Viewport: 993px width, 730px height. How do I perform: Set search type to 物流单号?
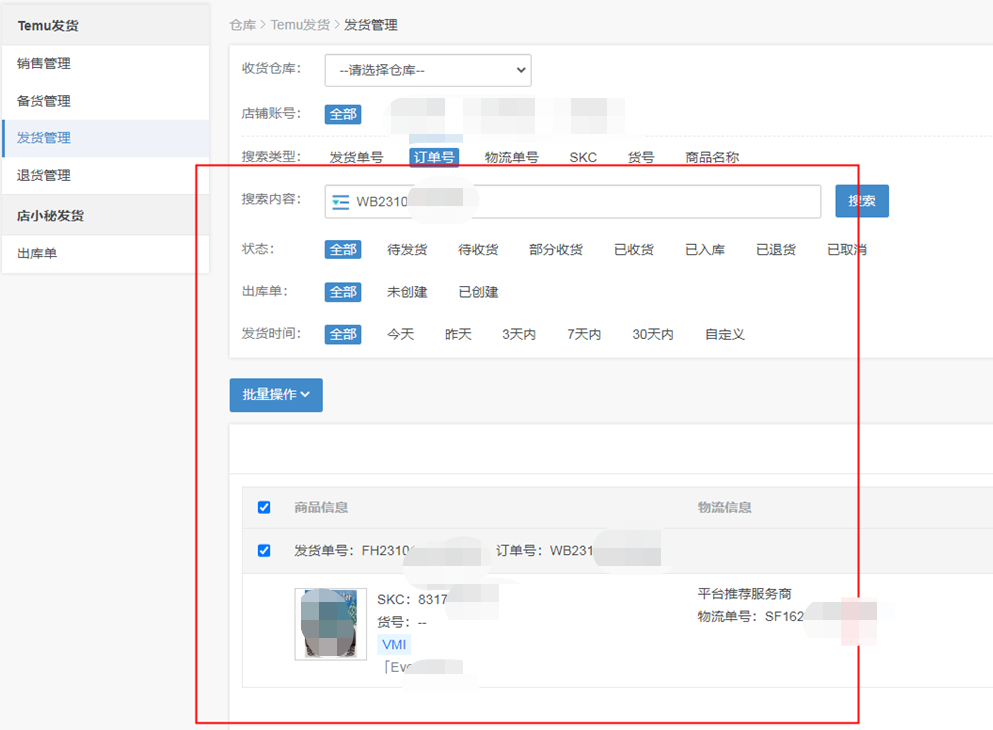pos(512,158)
